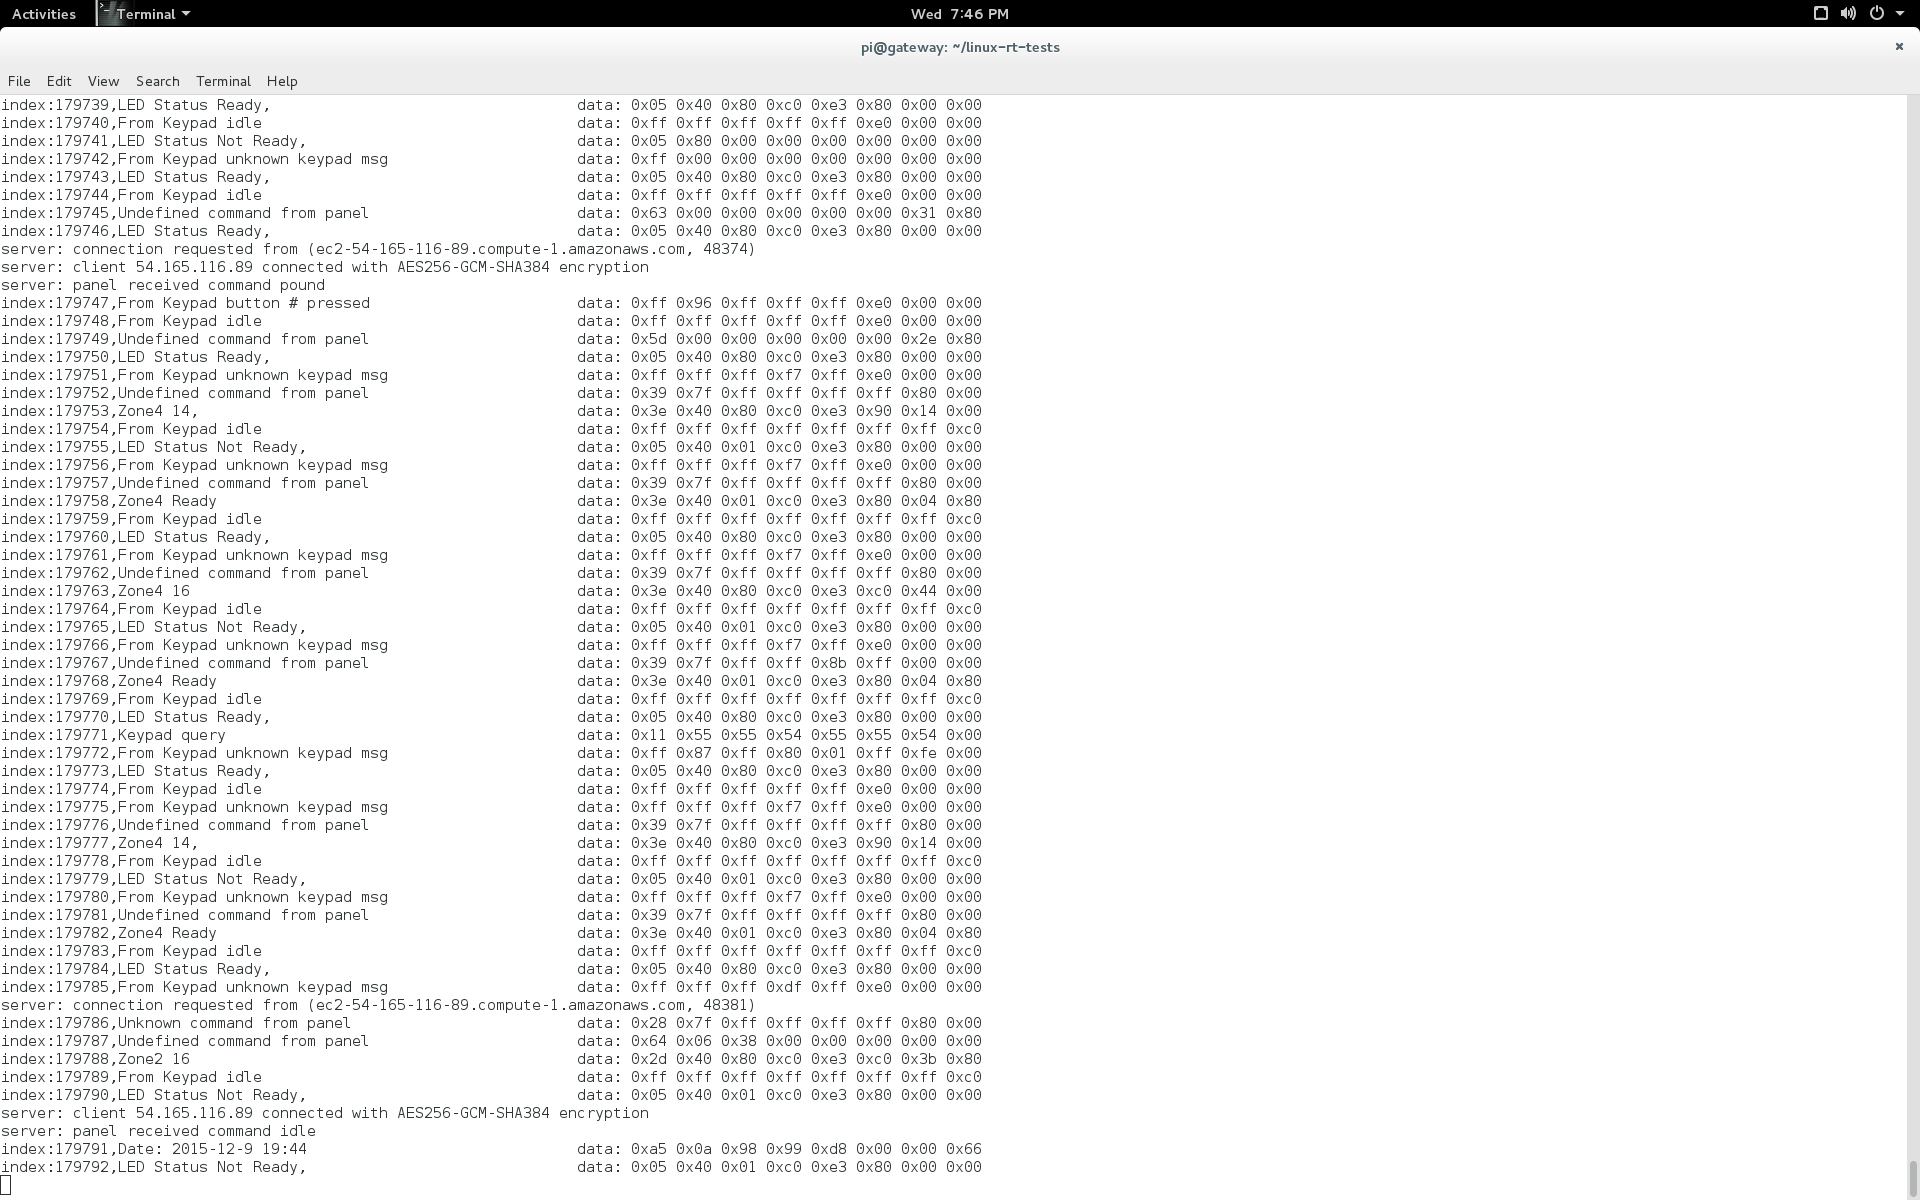Click line index:179771 Keypad query
Viewport: 1920px width, 1200px height.
(491, 735)
